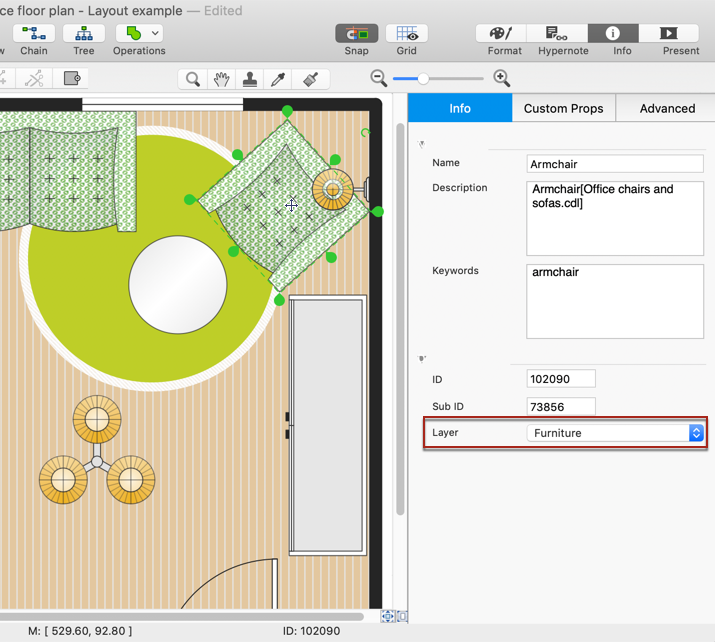The height and width of the screenshot is (642, 715).
Task: Select the format painter brush tool
Action: click(x=310, y=79)
